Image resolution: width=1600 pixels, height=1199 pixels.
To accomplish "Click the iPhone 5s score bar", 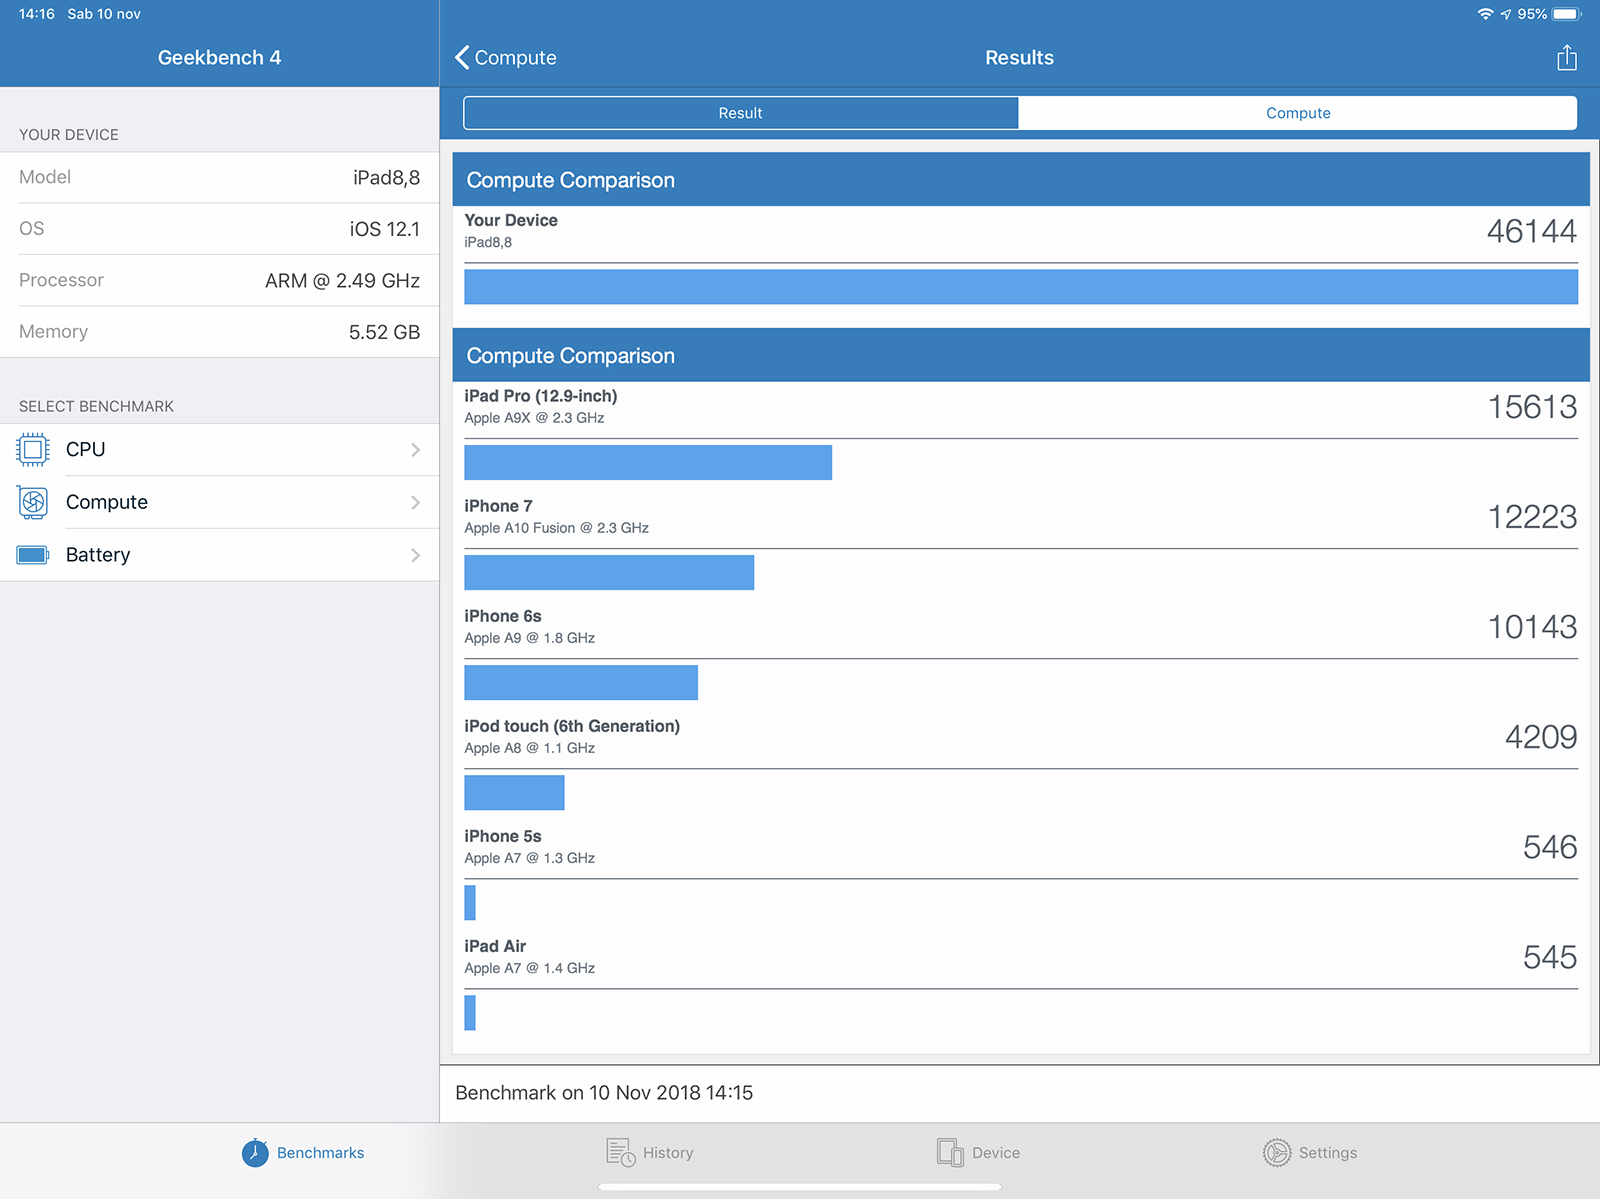I will [470, 903].
